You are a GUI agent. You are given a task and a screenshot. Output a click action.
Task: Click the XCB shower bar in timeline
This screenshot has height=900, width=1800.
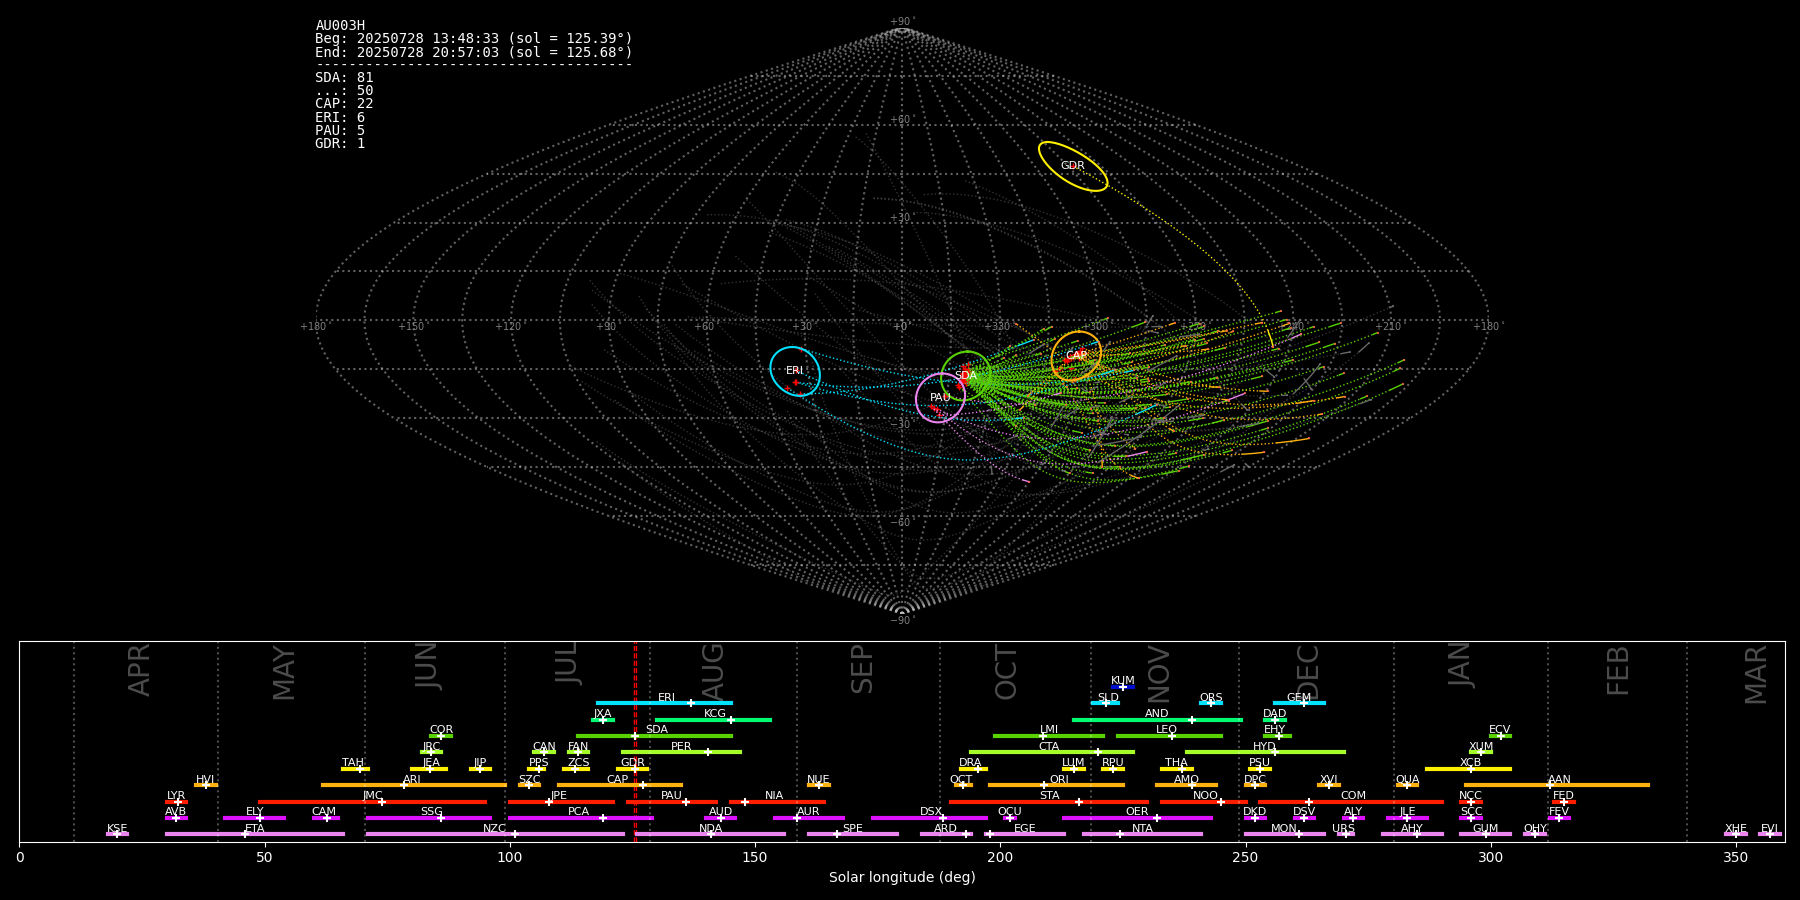click(1468, 769)
